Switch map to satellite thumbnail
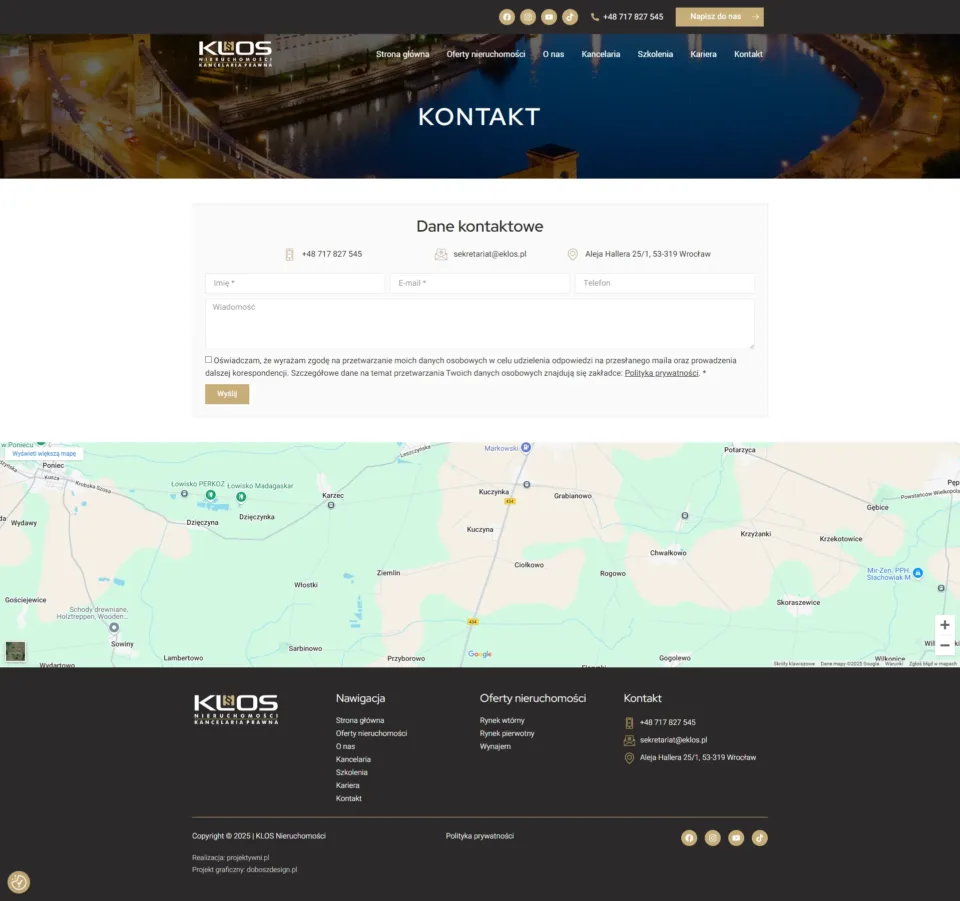Image resolution: width=960 pixels, height=901 pixels. [15, 651]
